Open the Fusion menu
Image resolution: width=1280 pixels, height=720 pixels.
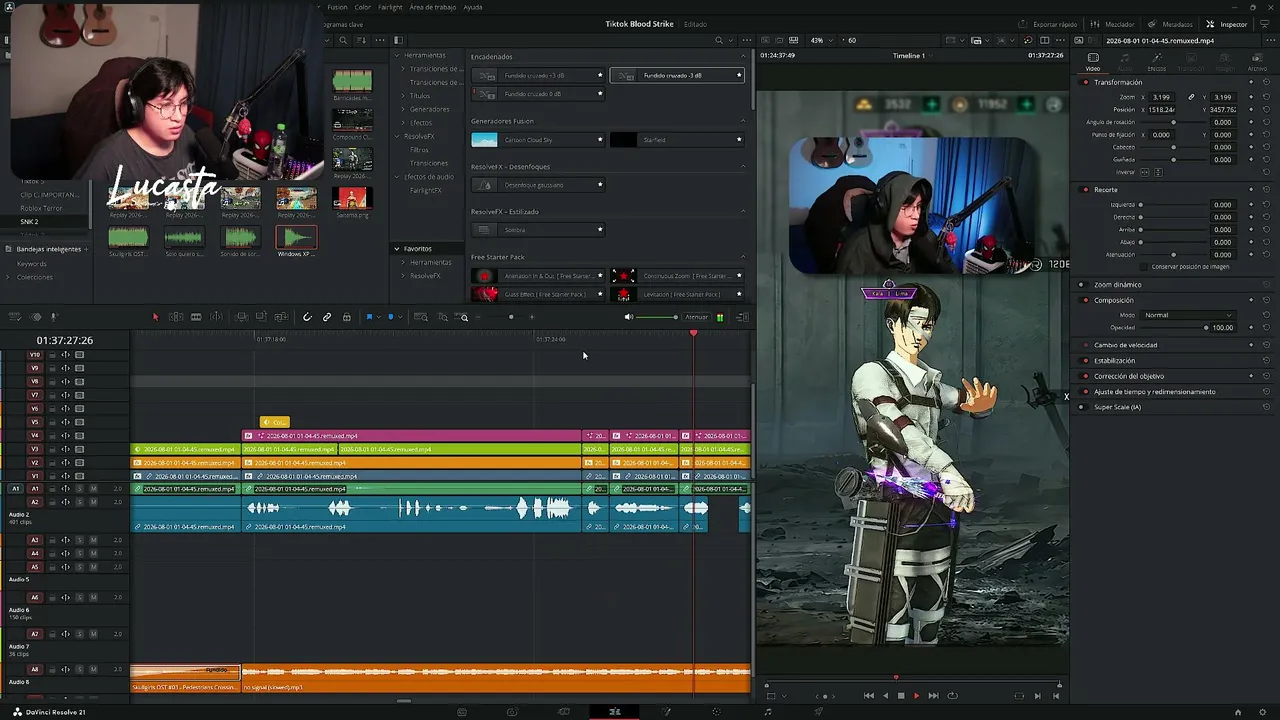click(337, 7)
